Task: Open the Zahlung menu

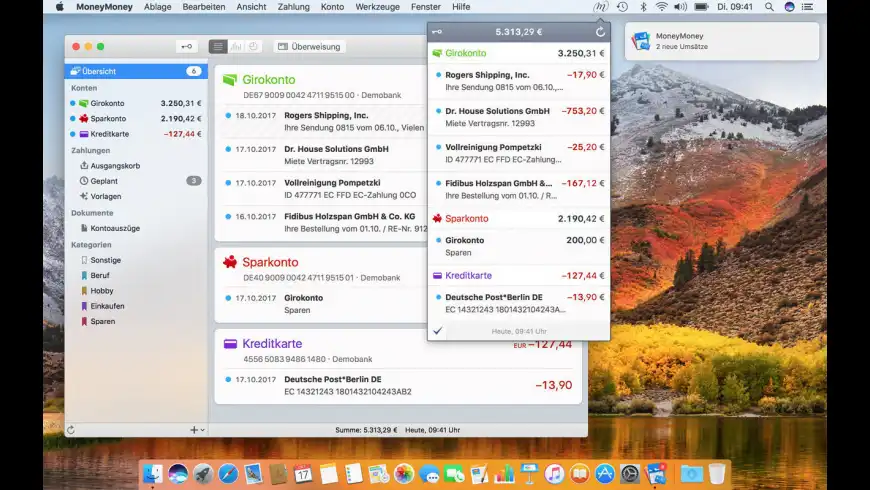Action: click(294, 7)
